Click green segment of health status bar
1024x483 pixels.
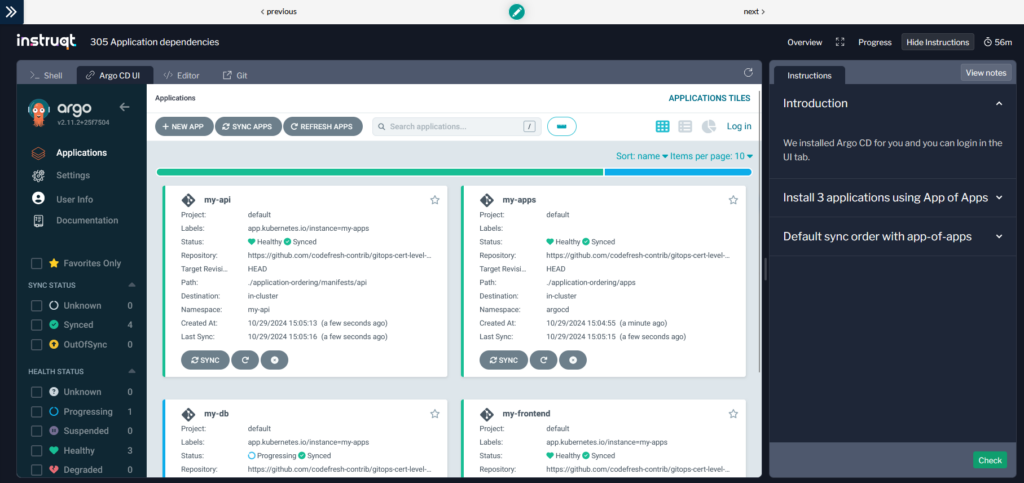tap(379, 172)
